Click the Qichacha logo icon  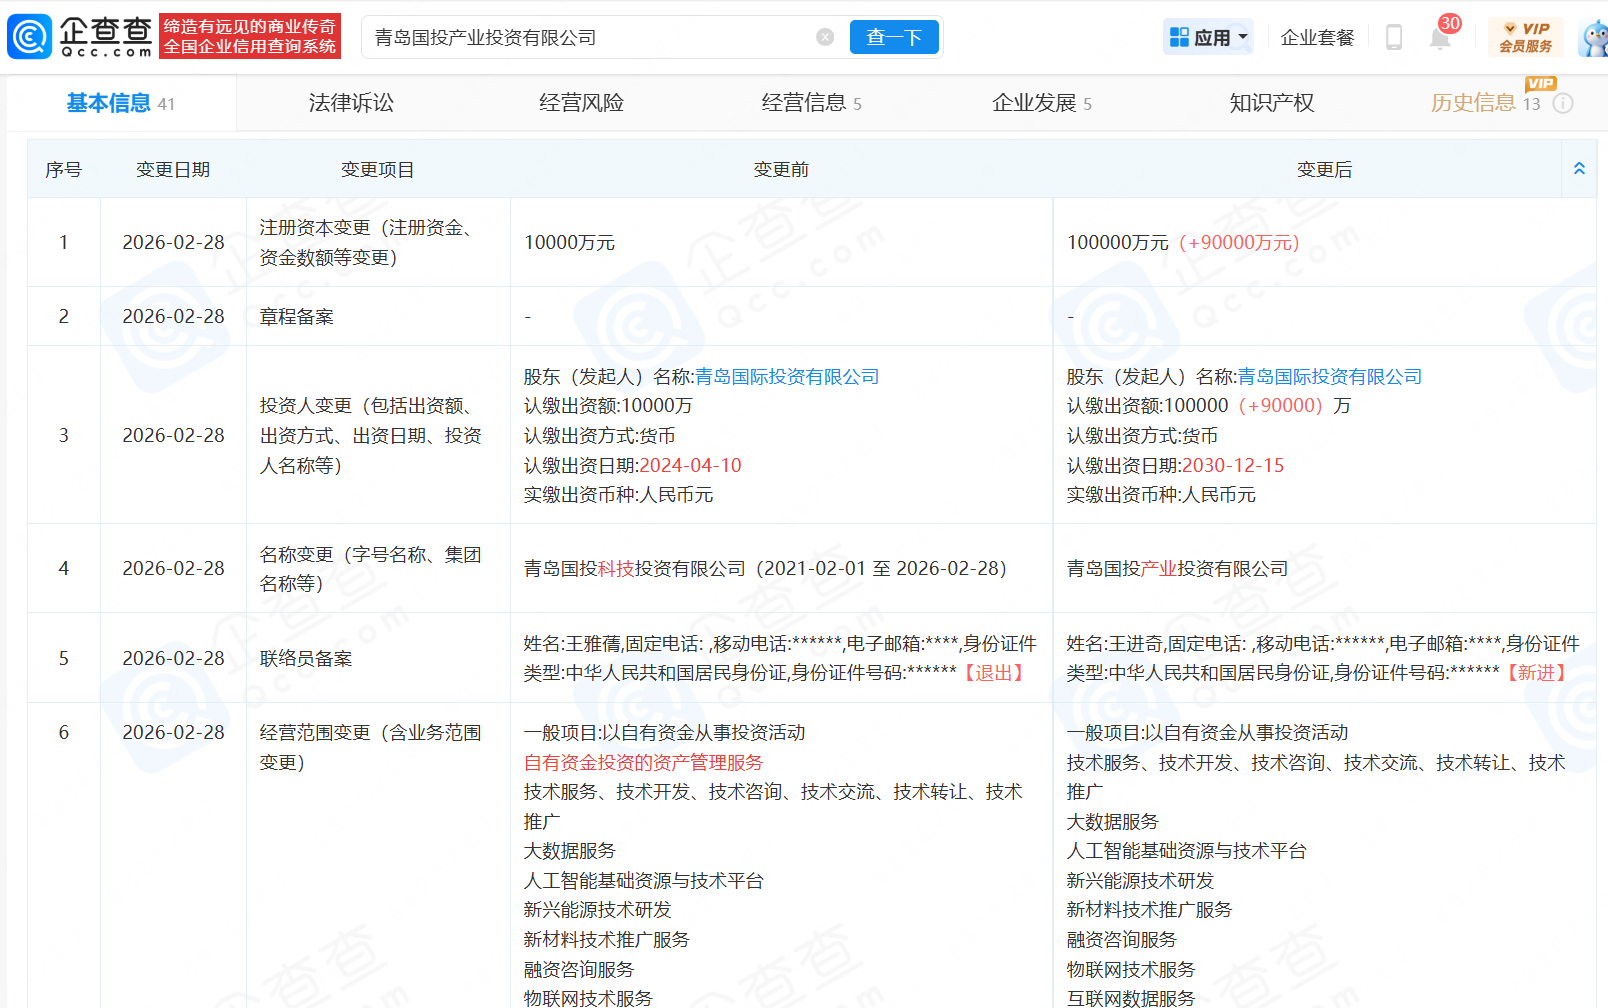click(x=30, y=37)
